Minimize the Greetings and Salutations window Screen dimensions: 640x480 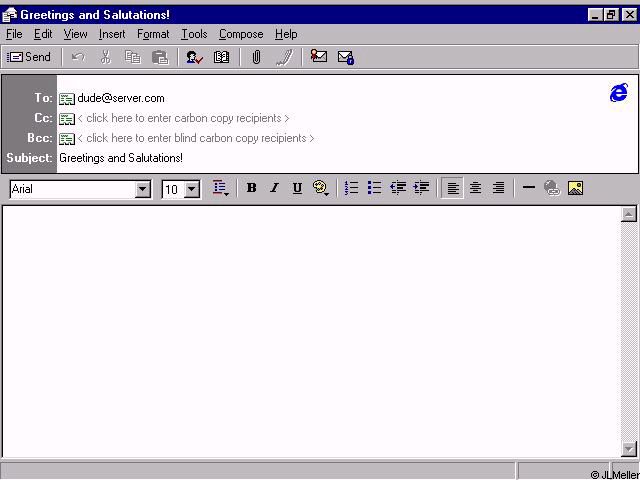click(596, 15)
